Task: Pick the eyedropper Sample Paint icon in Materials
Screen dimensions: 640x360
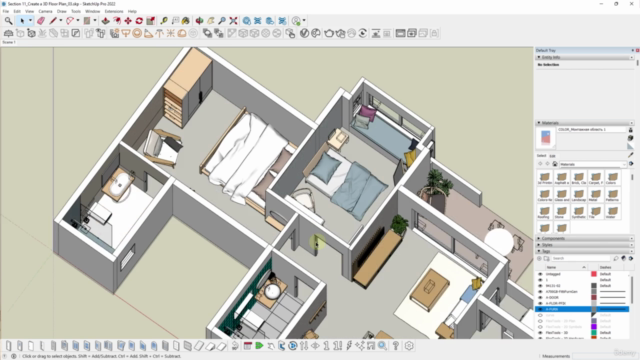Action: 631,155
